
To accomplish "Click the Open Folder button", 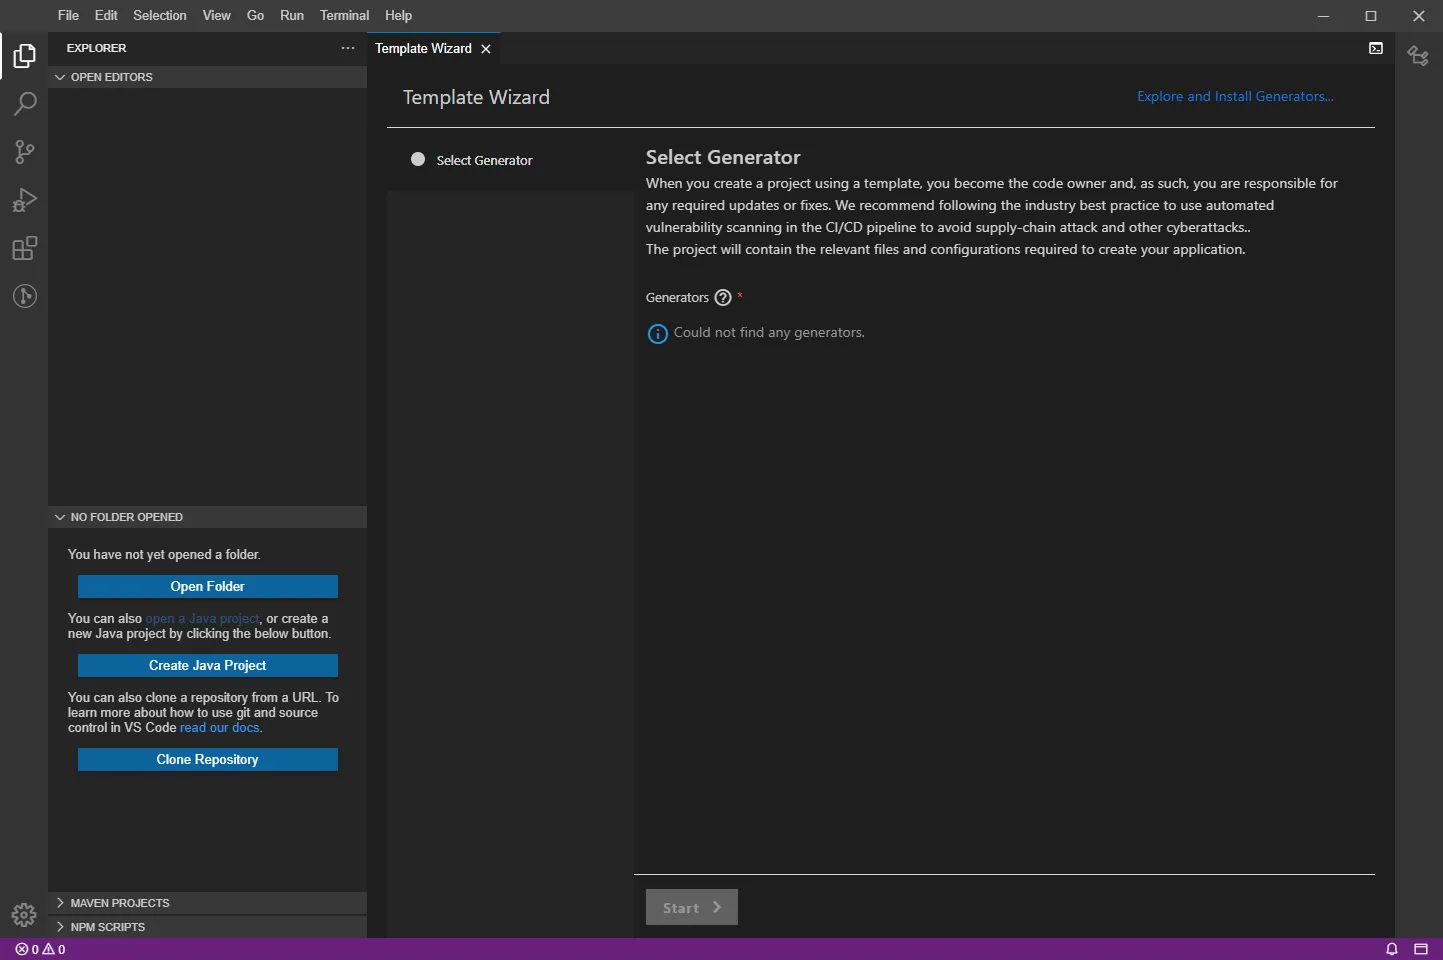I will coord(207,587).
